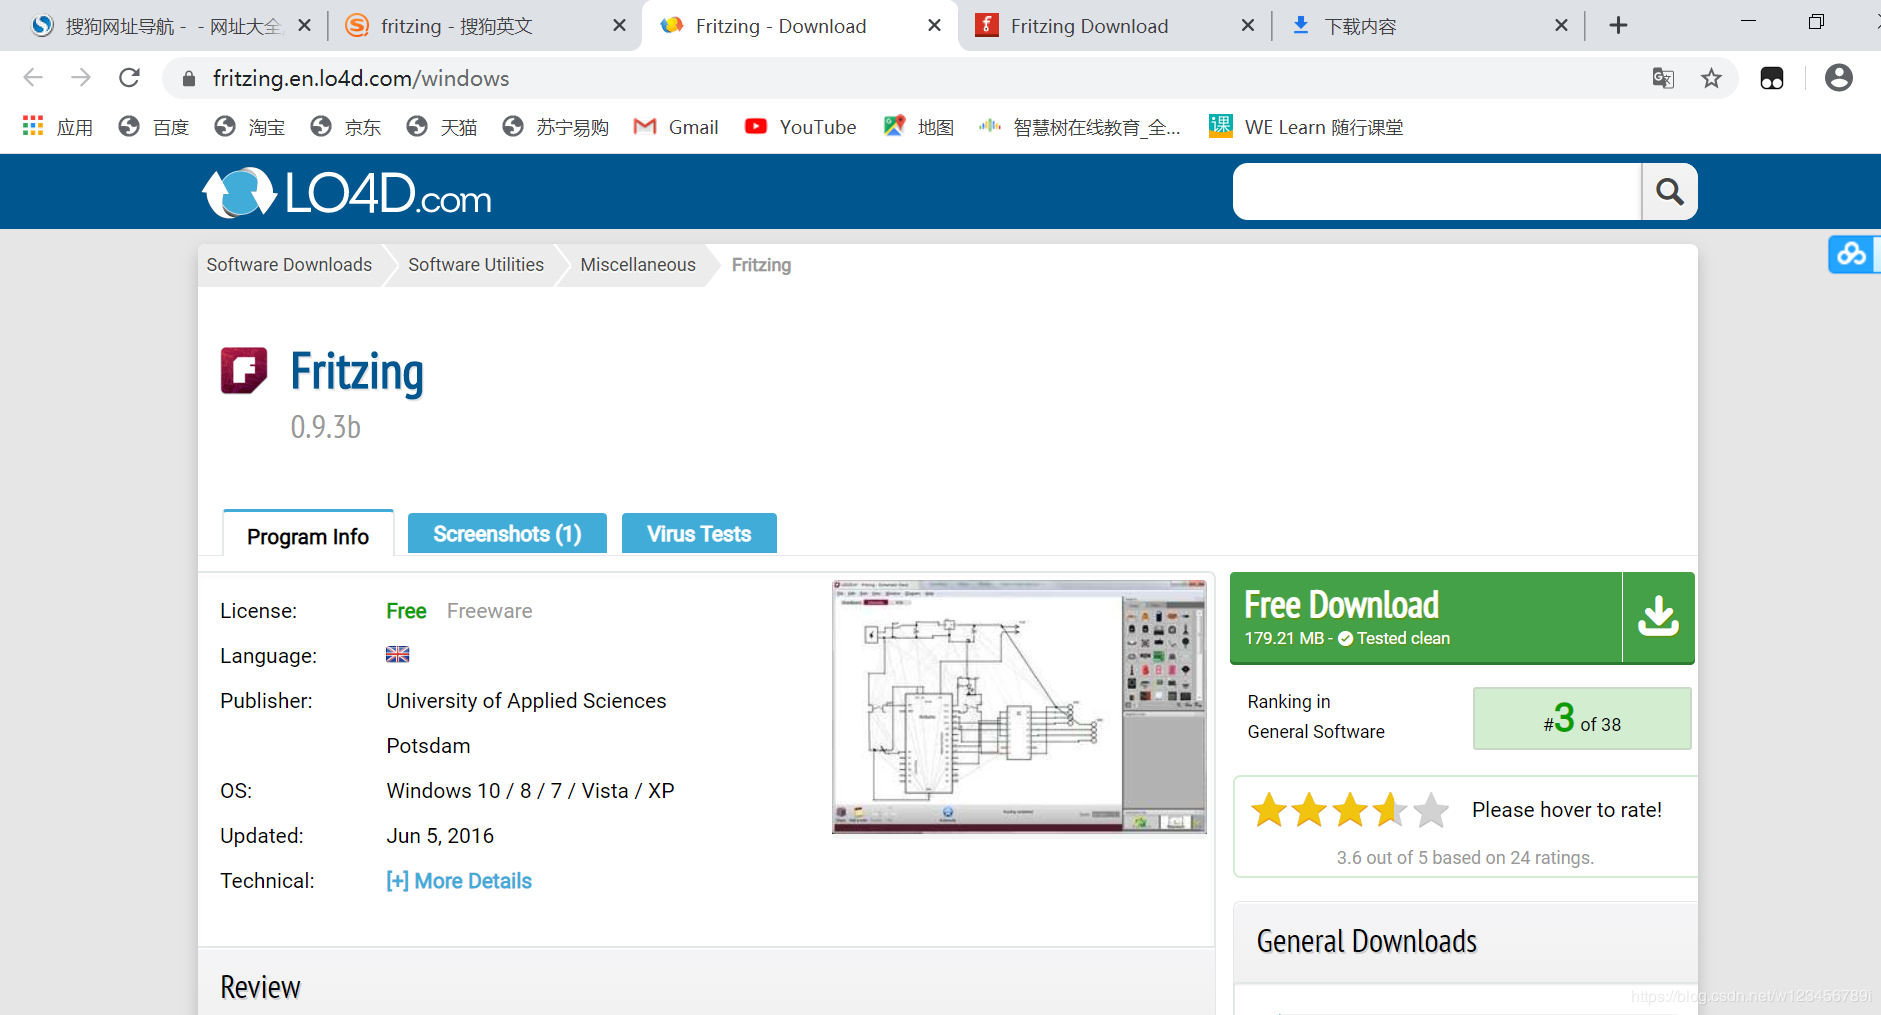Image resolution: width=1881 pixels, height=1015 pixels.
Task: View the Fritzing program screenshot thumbnail
Action: (1019, 705)
